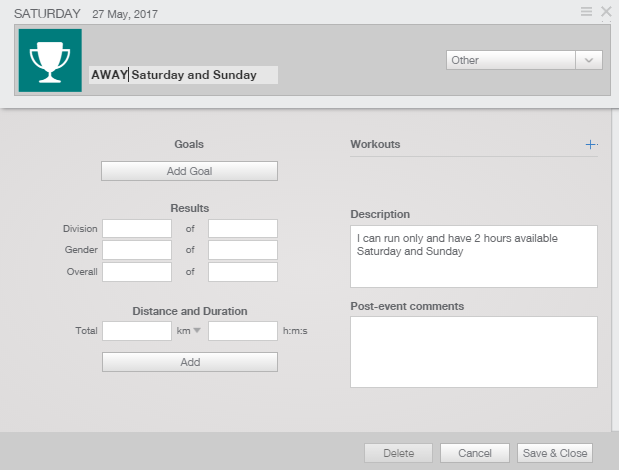Close the event dialog with X
Screen dimensions: 619x470
point(606,11)
